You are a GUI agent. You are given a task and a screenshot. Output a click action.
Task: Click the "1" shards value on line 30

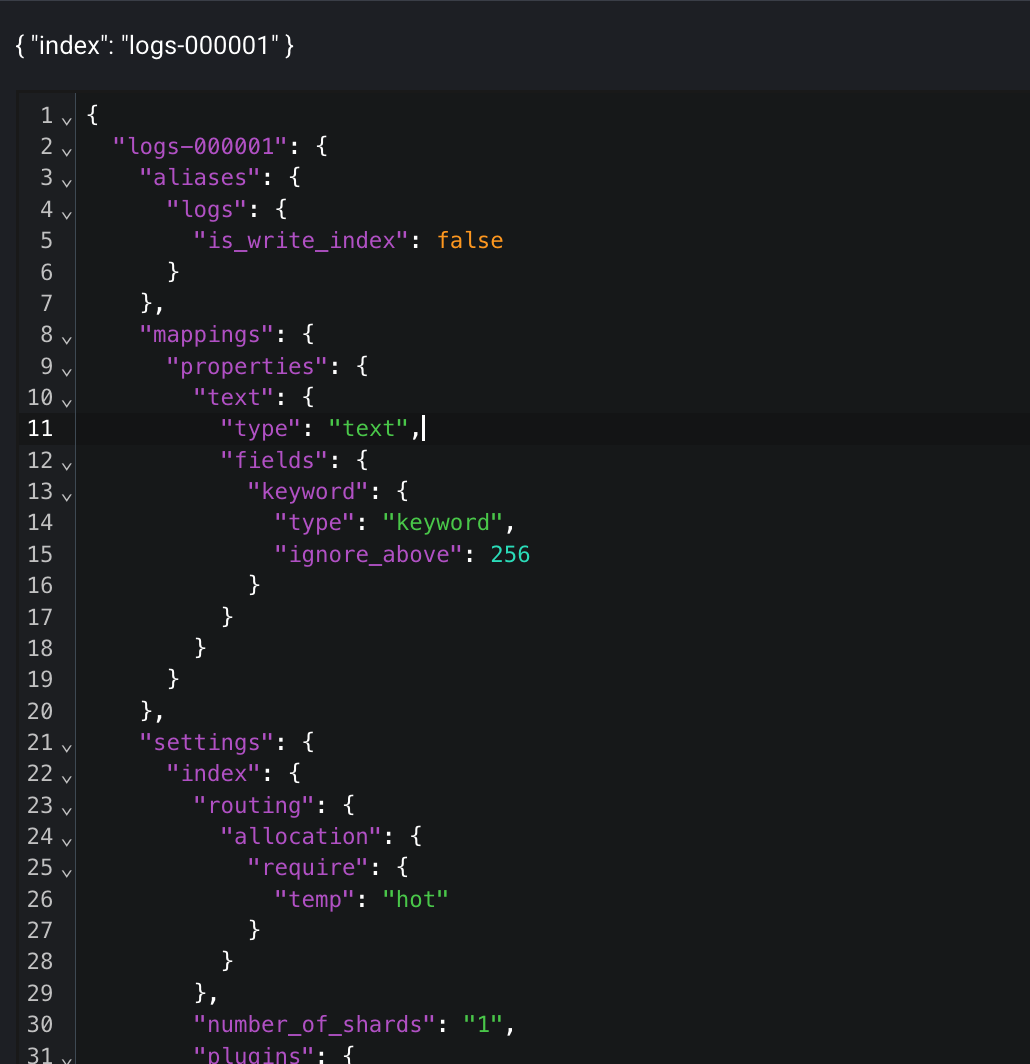pos(483,1024)
